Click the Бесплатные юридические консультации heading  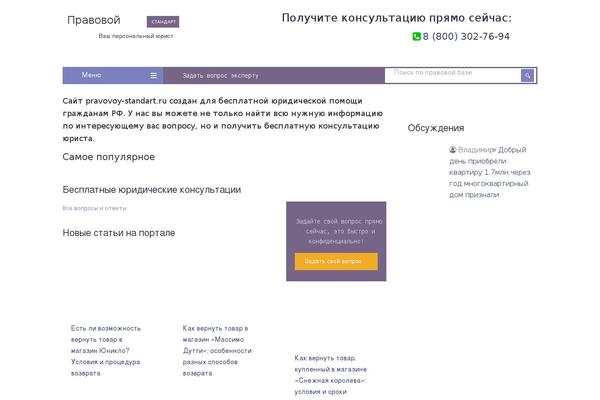(152, 190)
